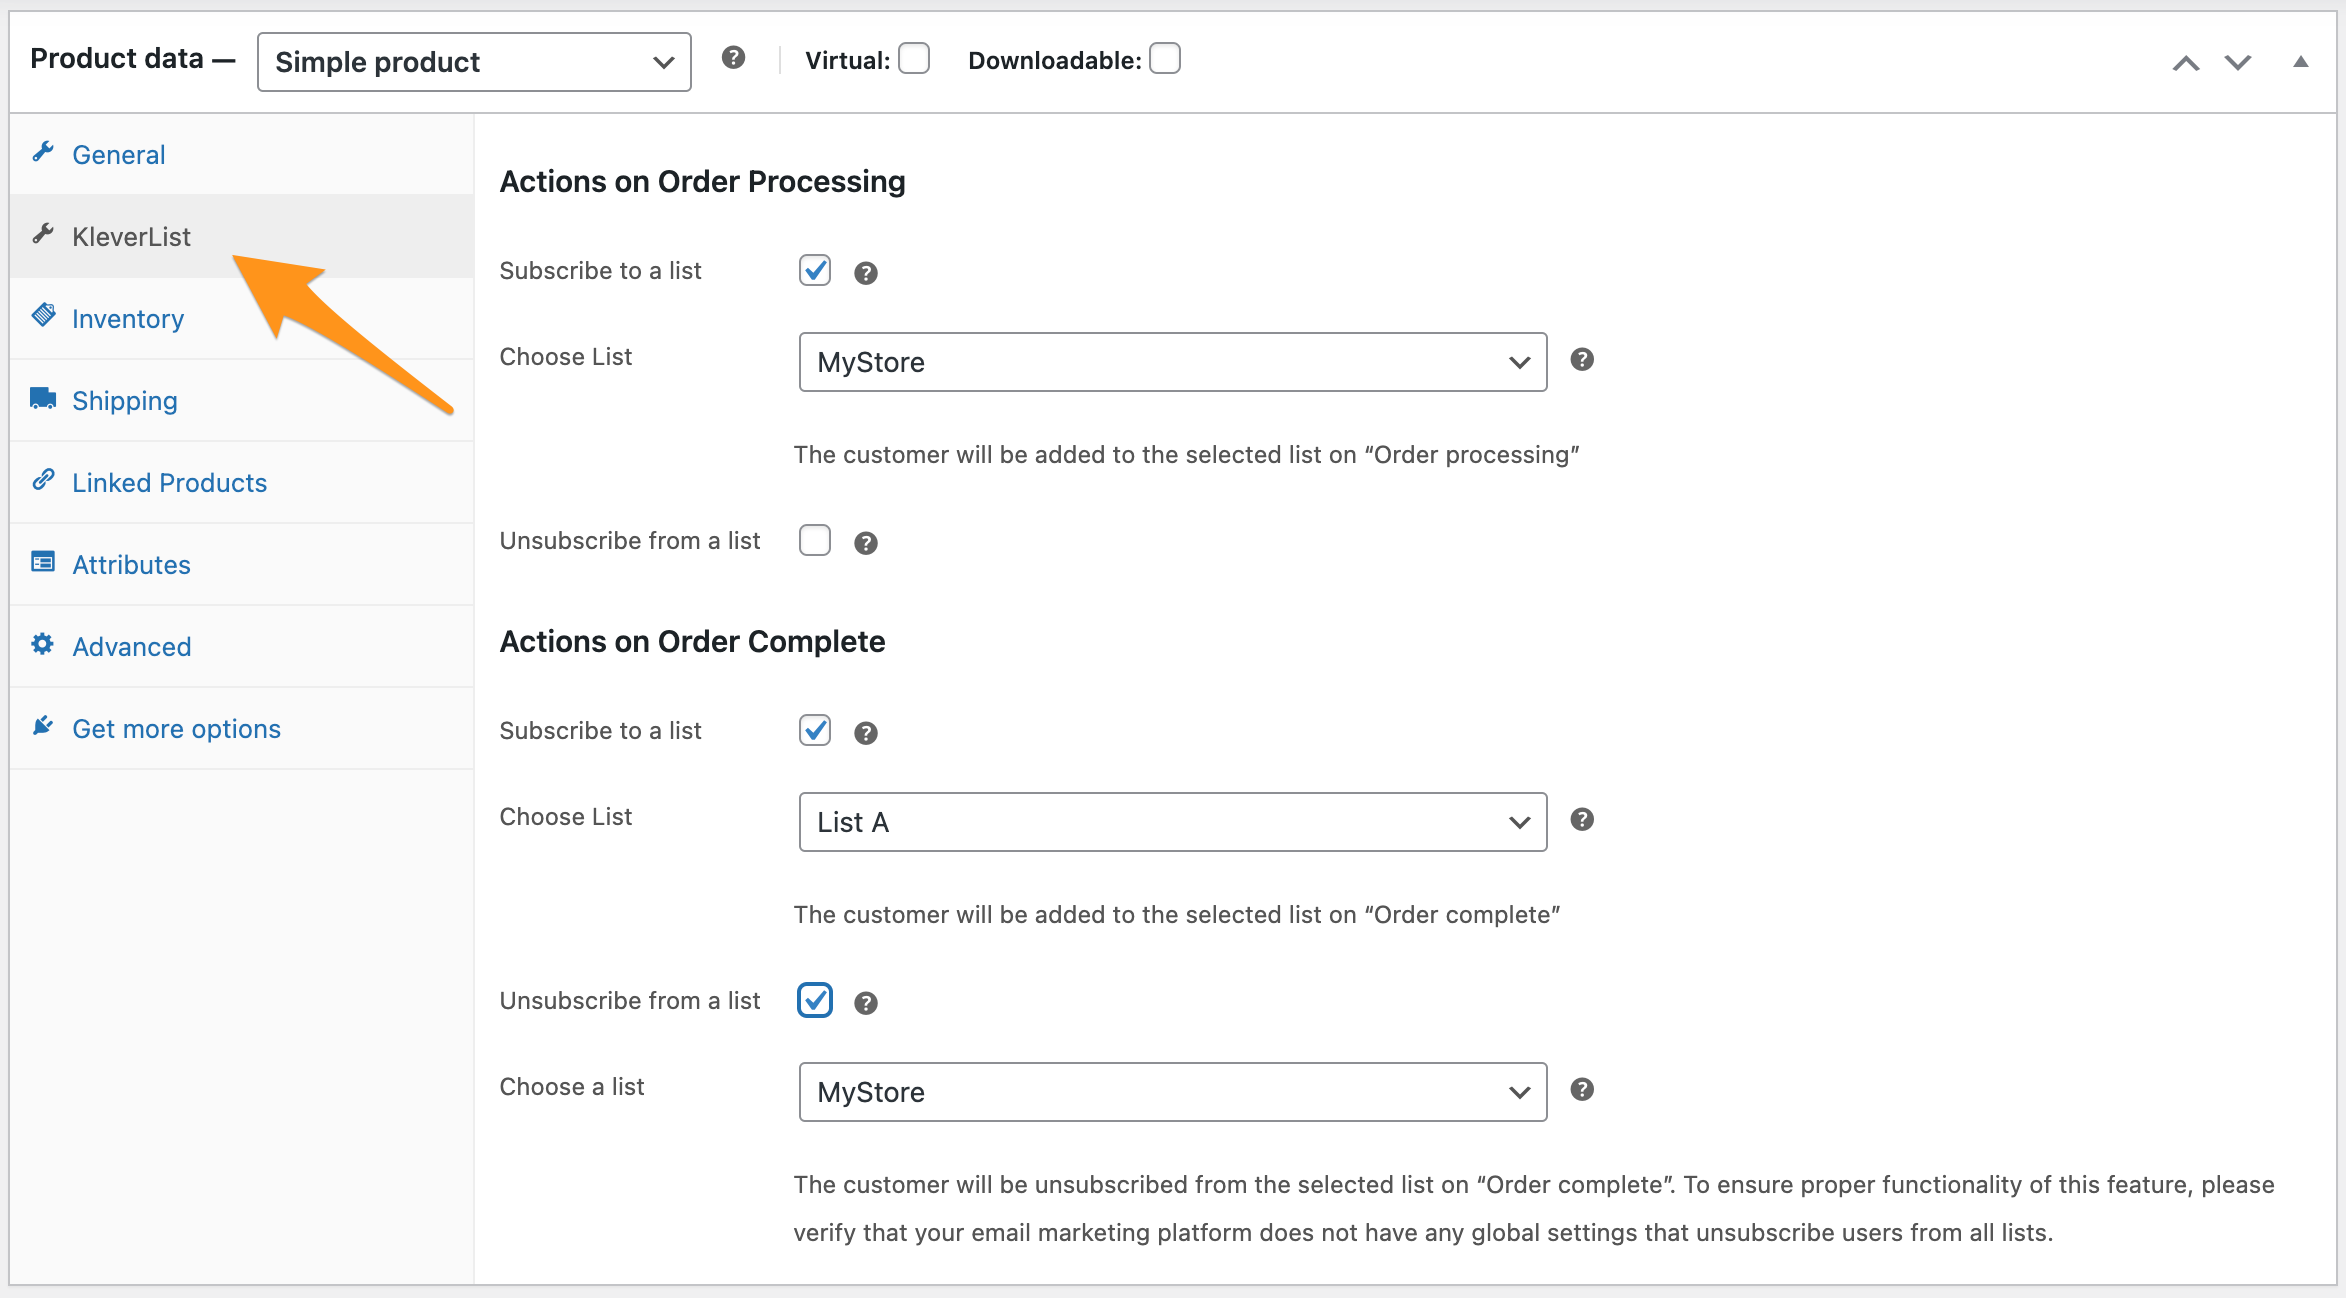Screen dimensions: 2346x1298
Task: Click help icon for Order Complete Unsubscribe from a list
Action: point(866,1003)
